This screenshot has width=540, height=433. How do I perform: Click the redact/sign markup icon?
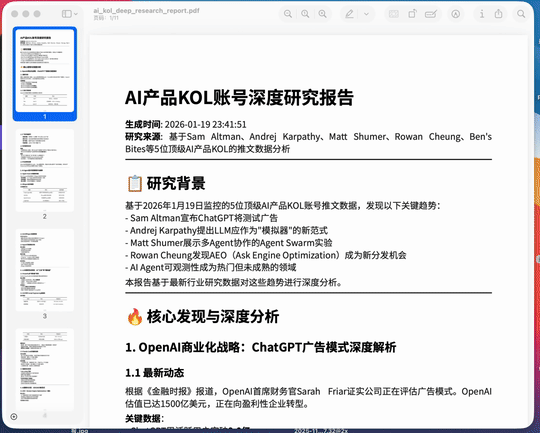[x=431, y=14]
